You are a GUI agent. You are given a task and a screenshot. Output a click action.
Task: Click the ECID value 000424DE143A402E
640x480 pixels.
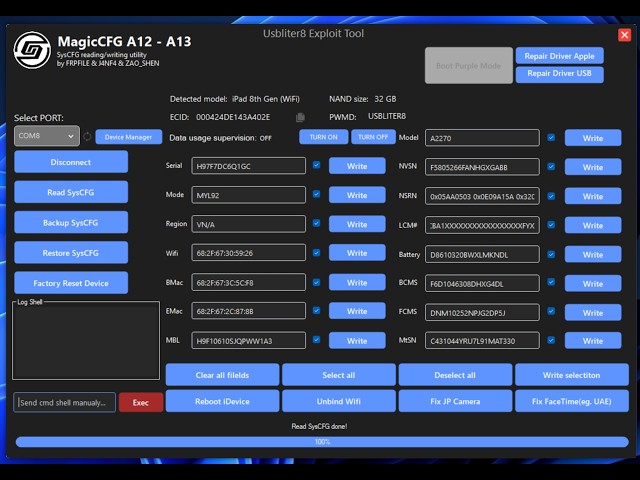233,117
